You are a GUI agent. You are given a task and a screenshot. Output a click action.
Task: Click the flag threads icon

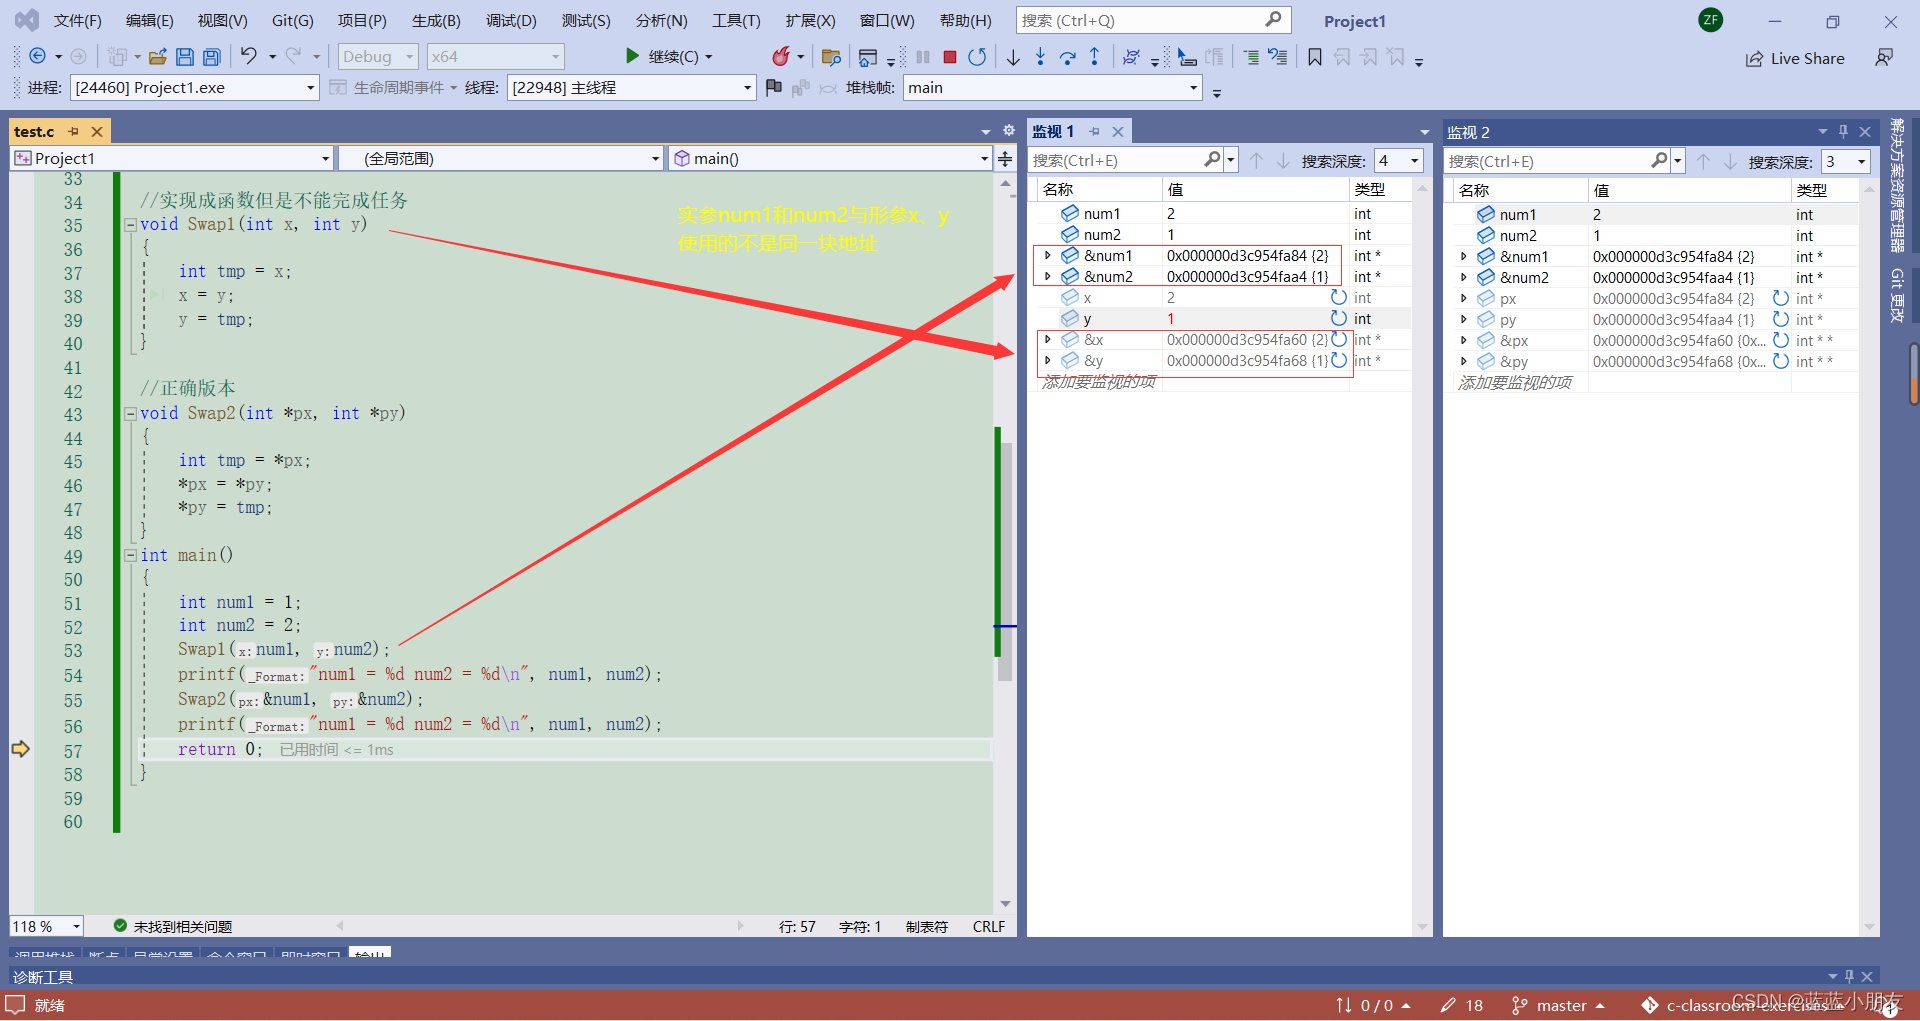pos(773,88)
